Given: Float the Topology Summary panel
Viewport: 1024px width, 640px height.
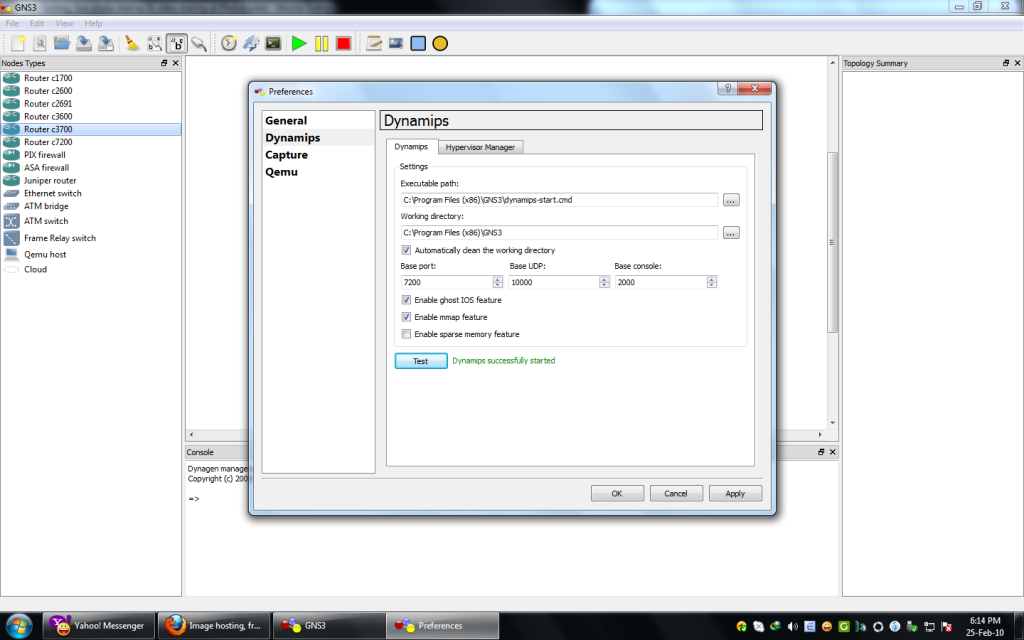Looking at the screenshot, I should [x=1006, y=63].
